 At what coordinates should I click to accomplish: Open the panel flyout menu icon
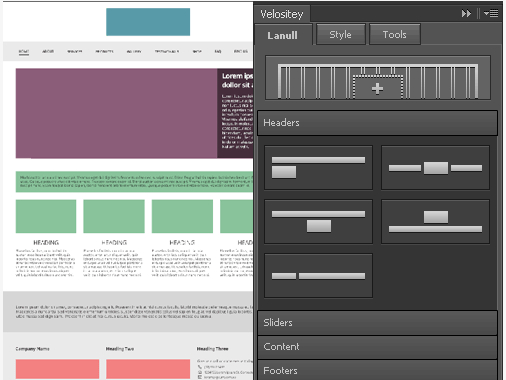point(491,14)
